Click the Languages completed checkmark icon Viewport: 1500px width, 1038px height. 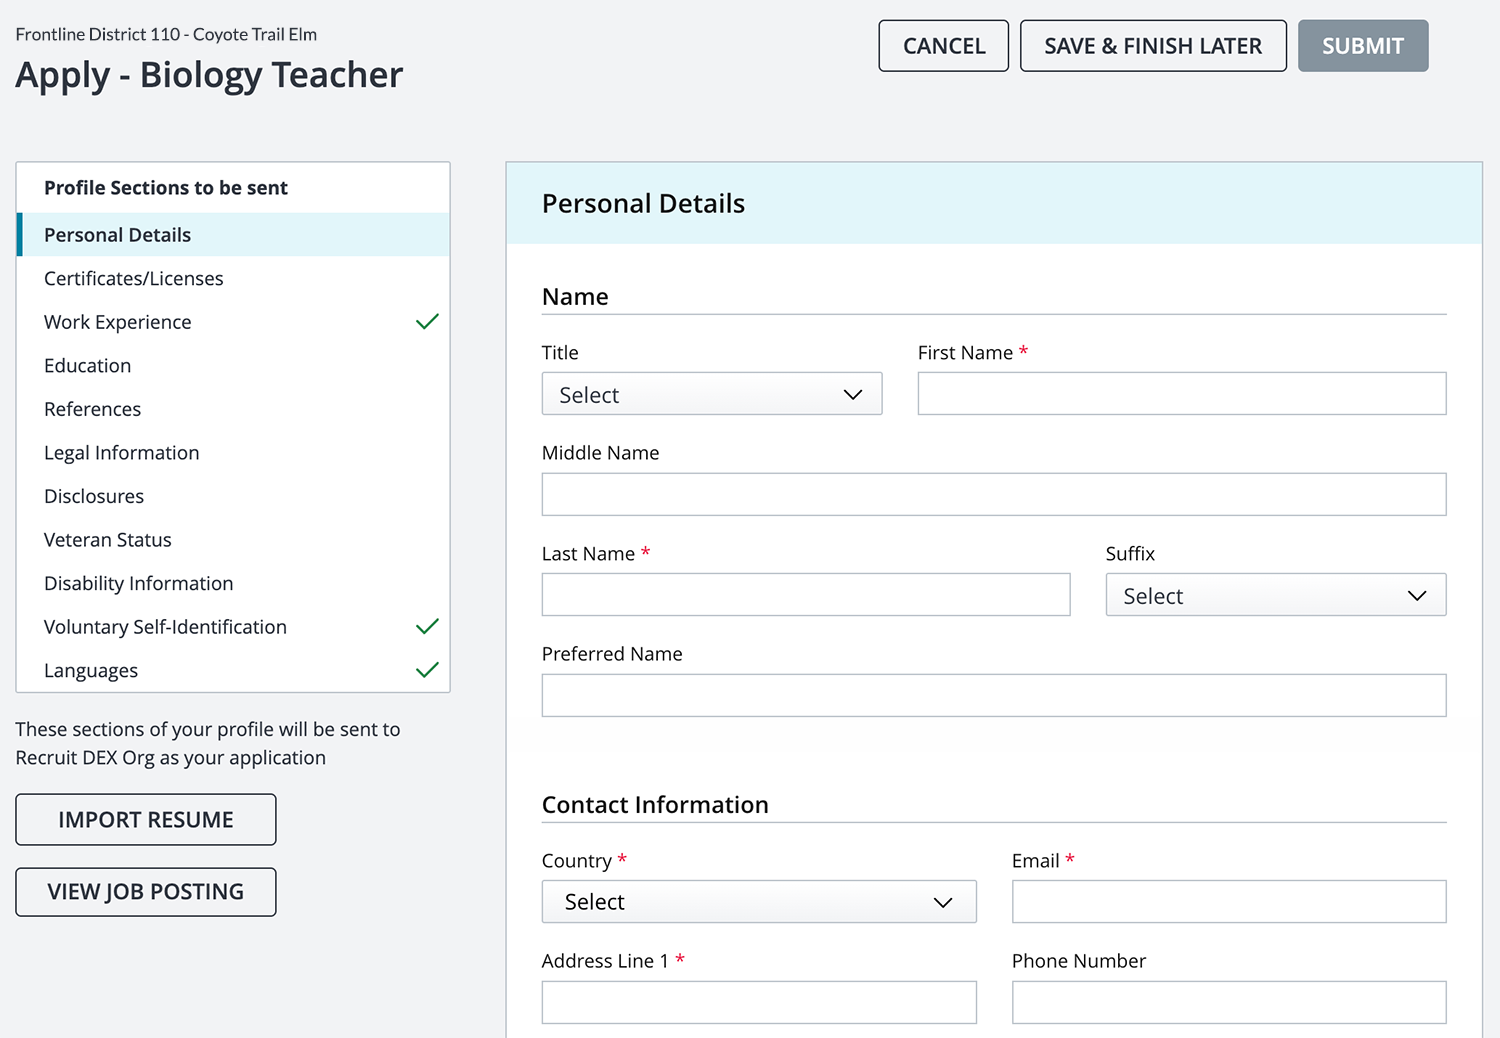pyautogui.click(x=427, y=670)
